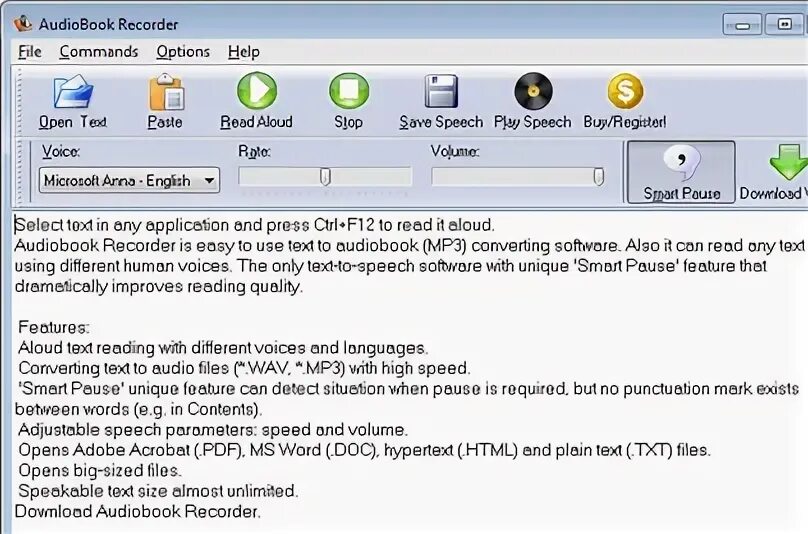Click 'Opens big-sized files.' line
The height and width of the screenshot is (534, 808).
(x=99, y=470)
